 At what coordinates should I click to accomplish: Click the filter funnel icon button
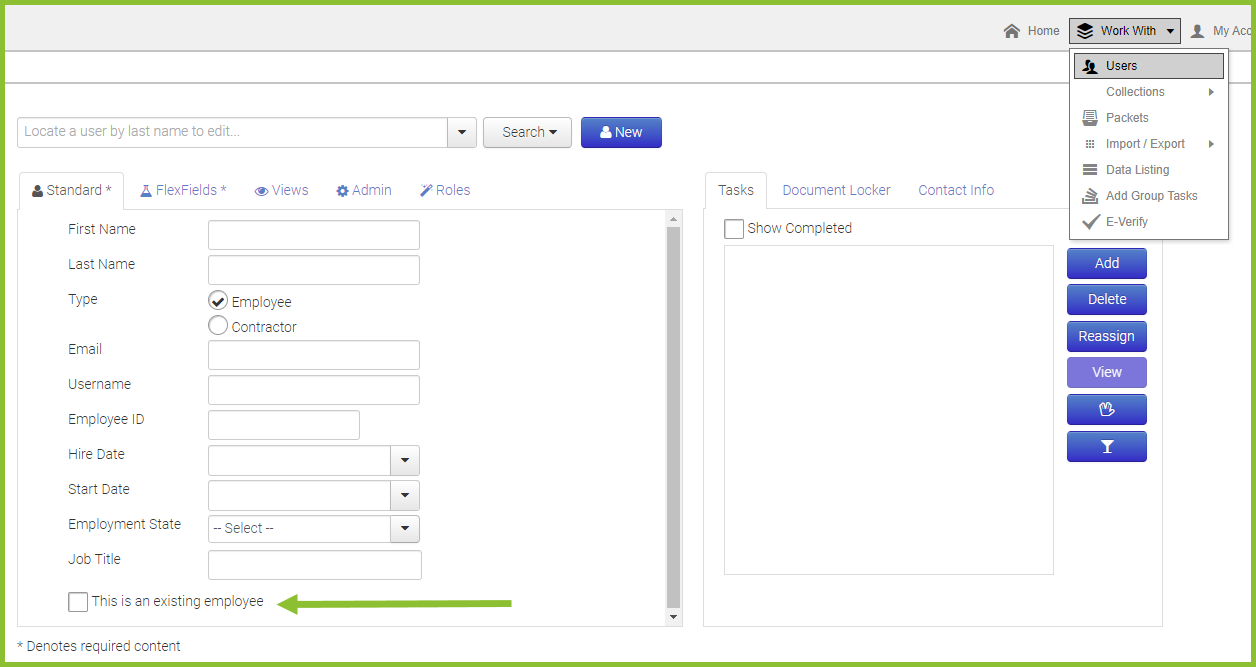1107,447
